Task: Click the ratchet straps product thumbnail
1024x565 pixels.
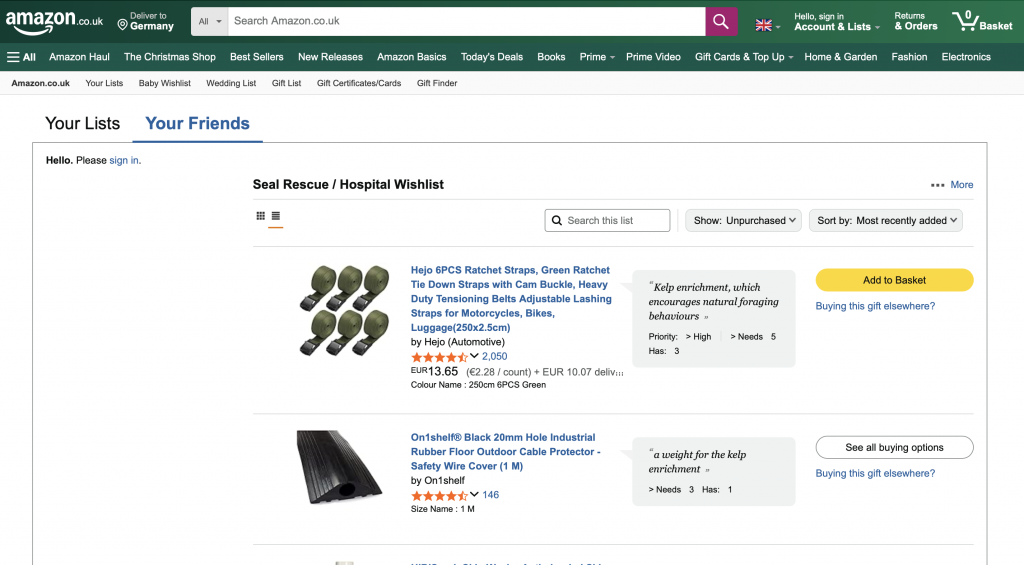Action: pos(344,310)
